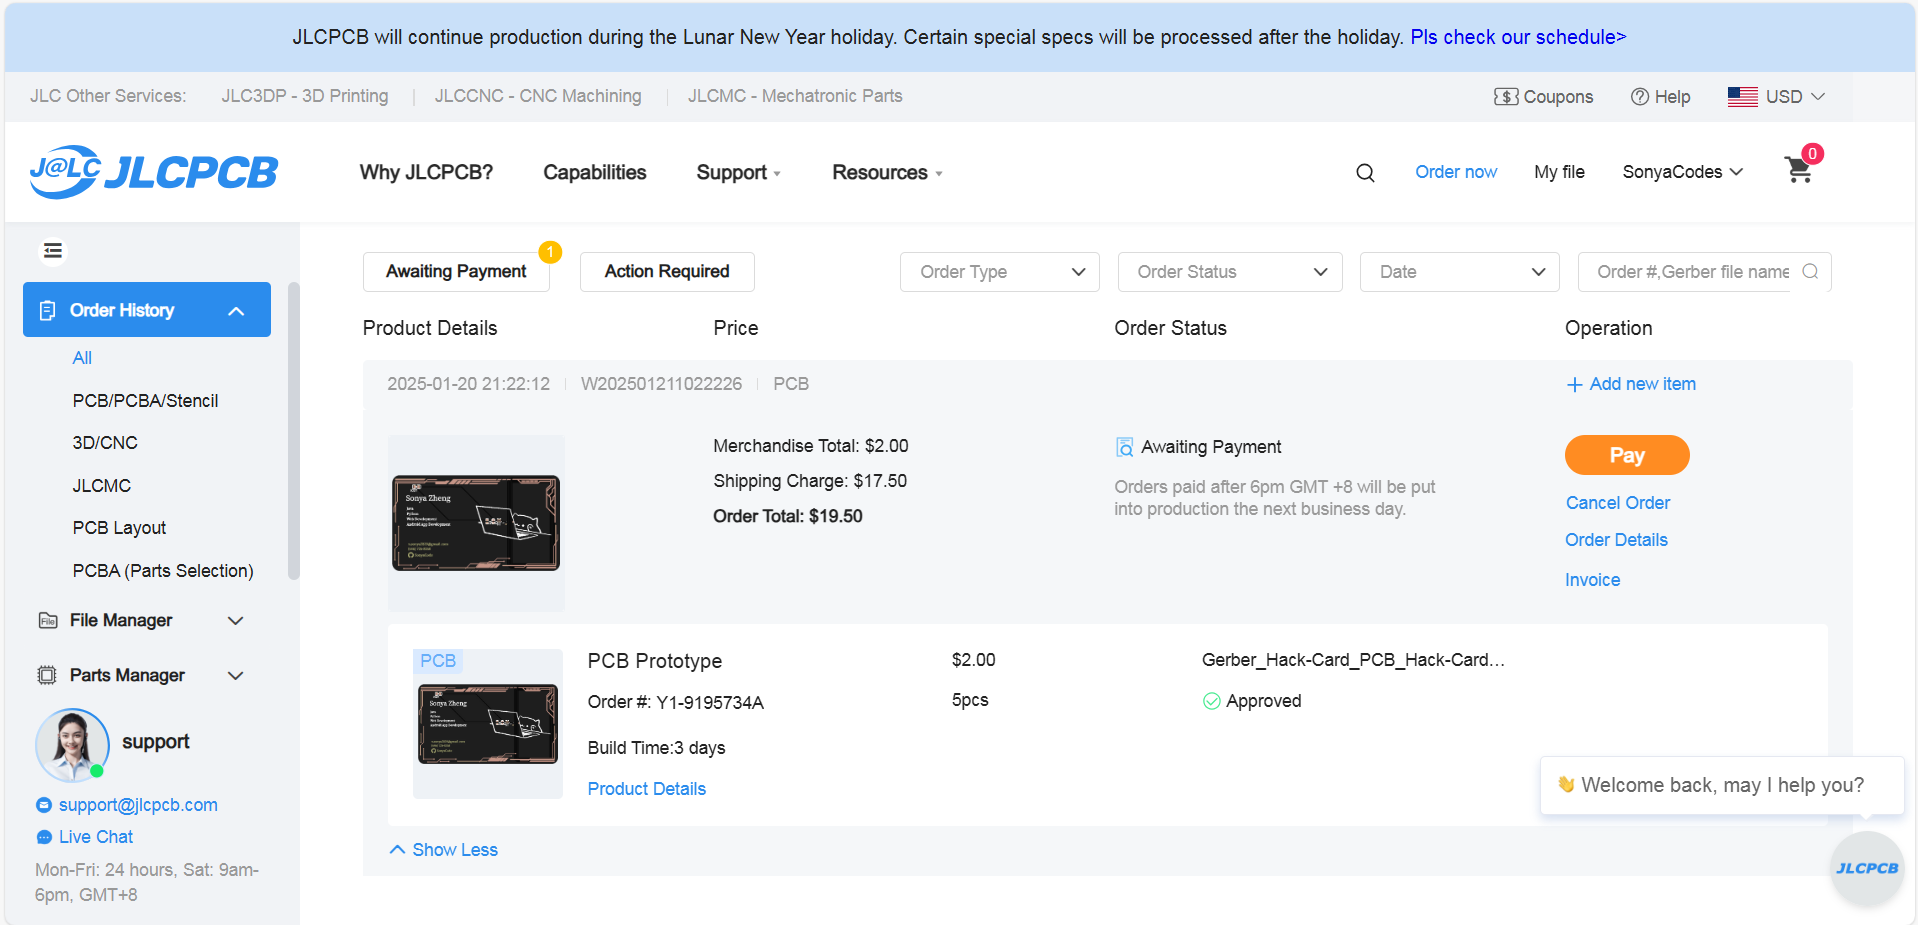Select JLCMC in sidebar
The height and width of the screenshot is (925, 1918).
click(x=102, y=486)
